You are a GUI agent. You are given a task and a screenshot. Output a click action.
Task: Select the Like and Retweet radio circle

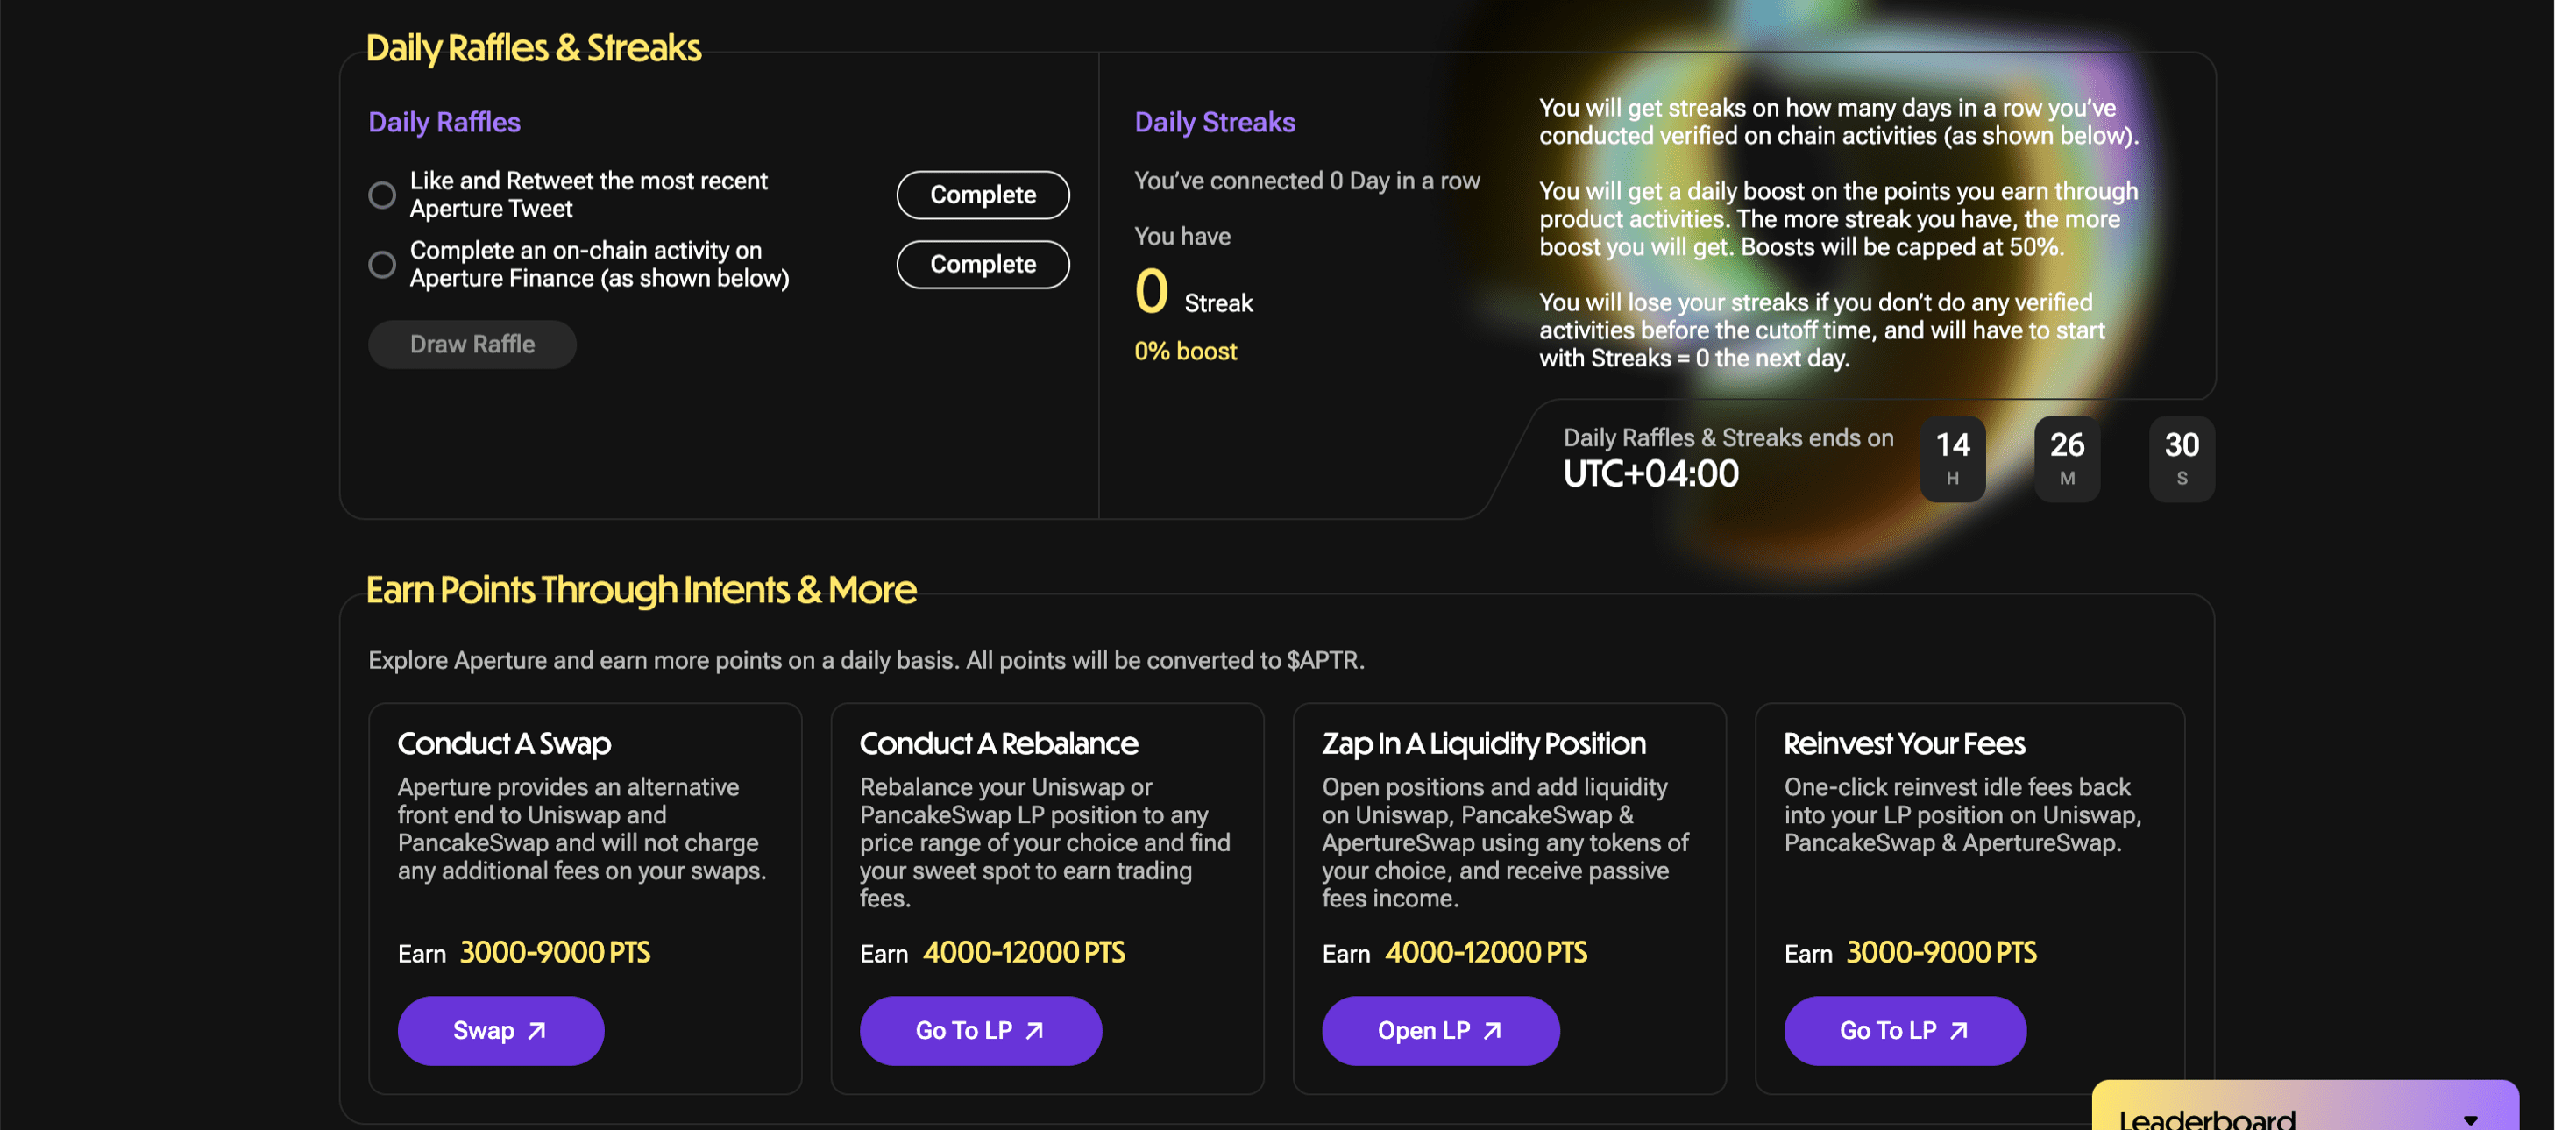382,195
